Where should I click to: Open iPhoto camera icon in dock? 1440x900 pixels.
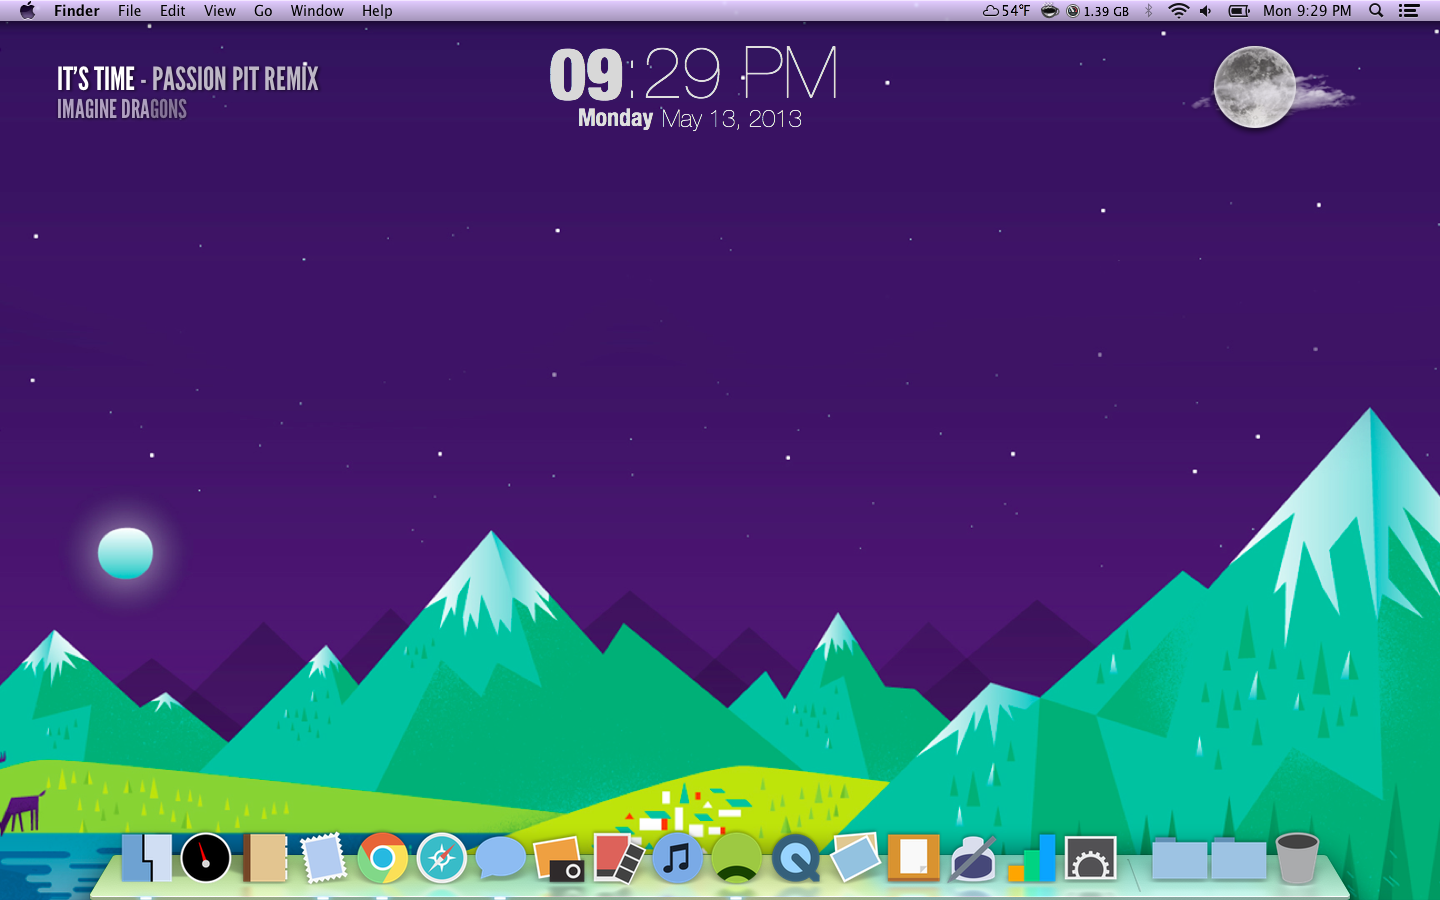tap(559, 859)
